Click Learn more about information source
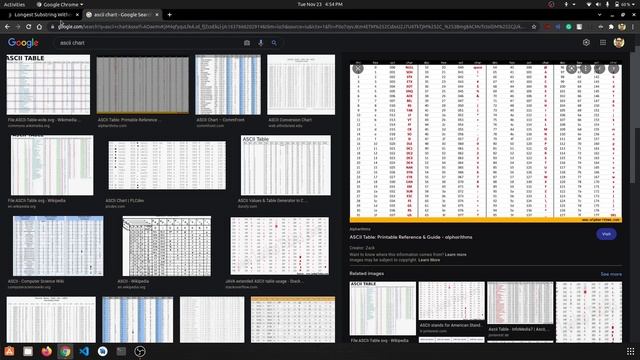This screenshot has width=640, height=360. point(456,254)
